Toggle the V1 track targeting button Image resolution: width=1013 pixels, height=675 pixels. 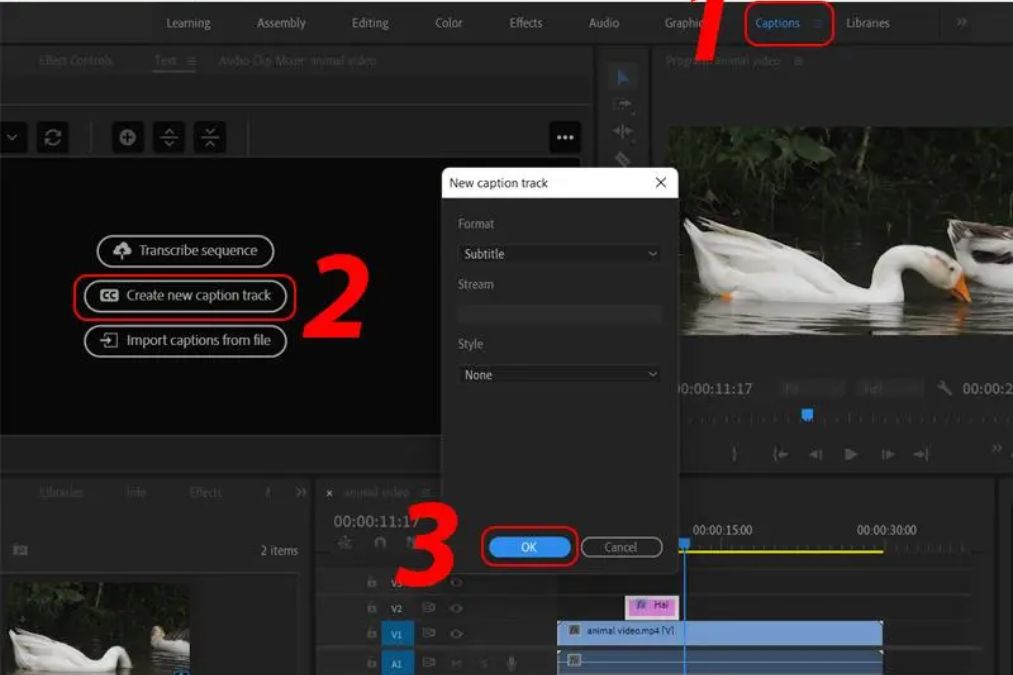[397, 633]
